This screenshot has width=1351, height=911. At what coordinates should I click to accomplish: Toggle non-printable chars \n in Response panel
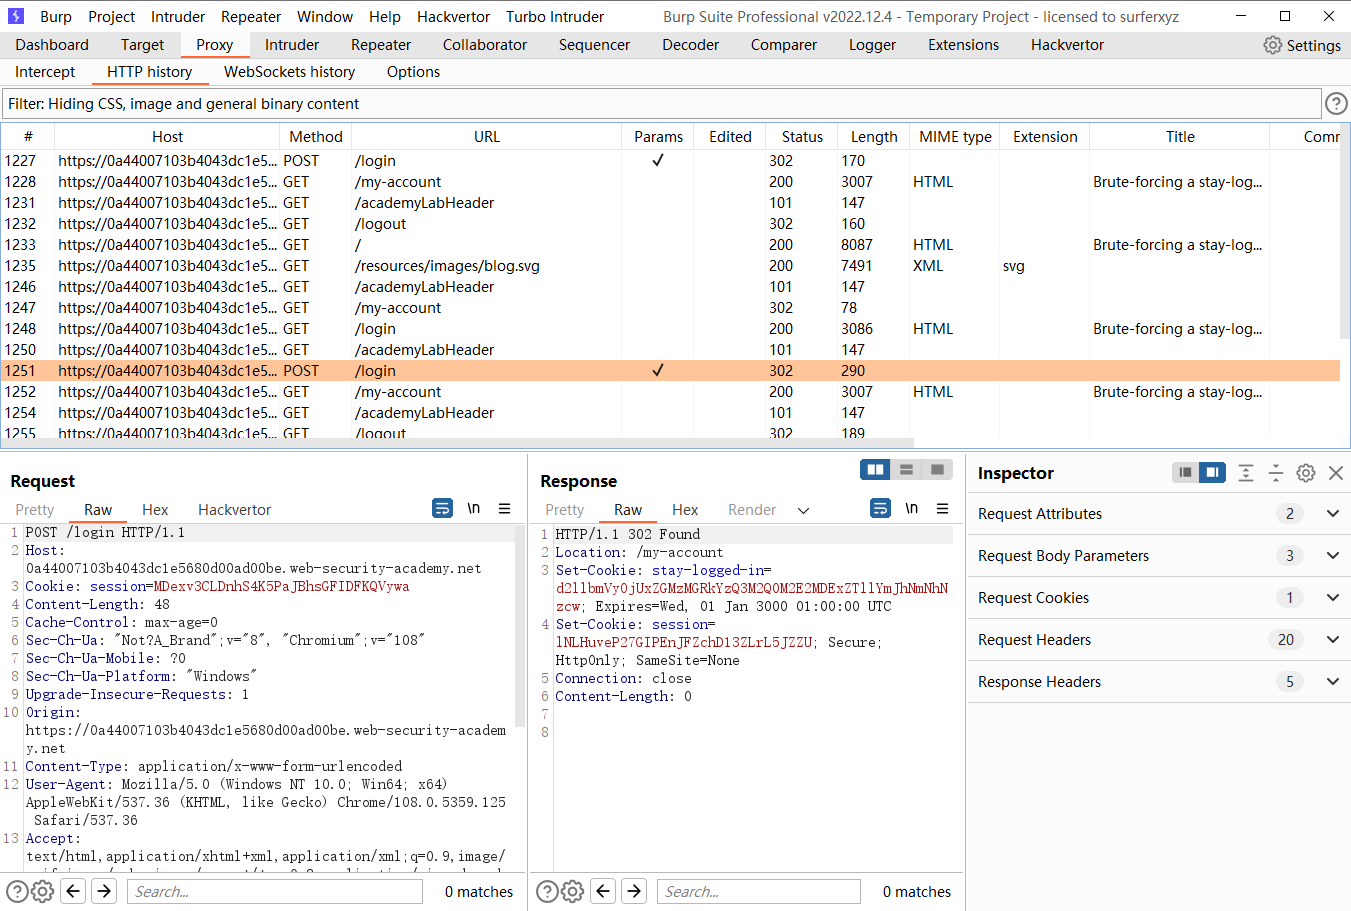click(x=912, y=508)
